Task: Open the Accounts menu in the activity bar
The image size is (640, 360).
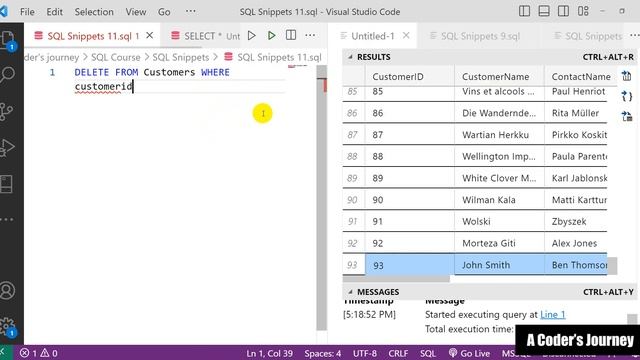Action: (7, 290)
